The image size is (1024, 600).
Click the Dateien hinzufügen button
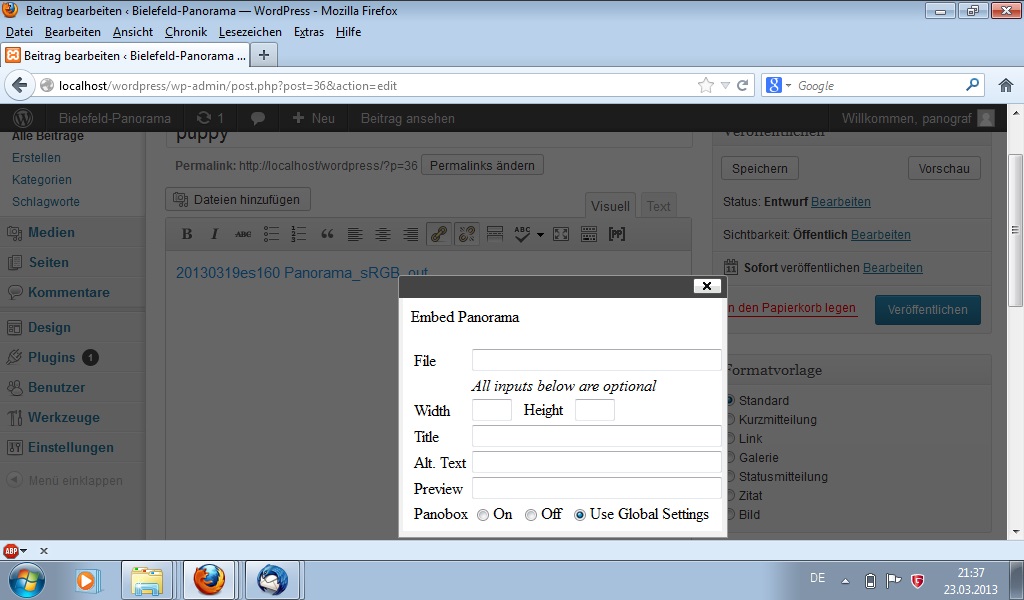tap(238, 199)
